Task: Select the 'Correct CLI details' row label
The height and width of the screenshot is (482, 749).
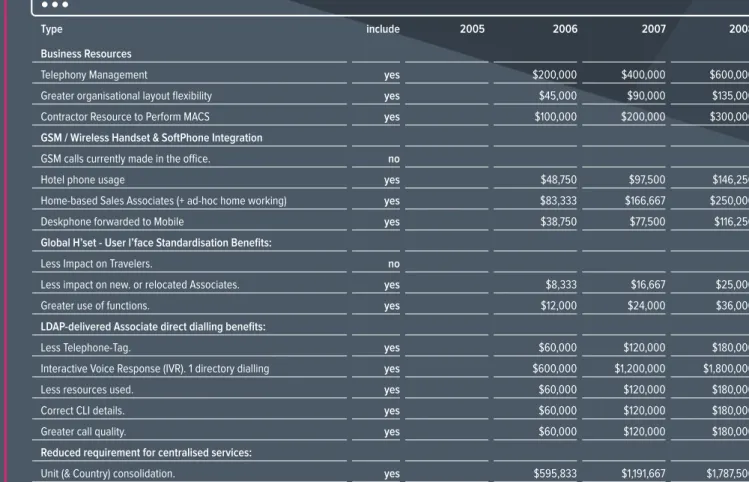Action: [x=83, y=411]
